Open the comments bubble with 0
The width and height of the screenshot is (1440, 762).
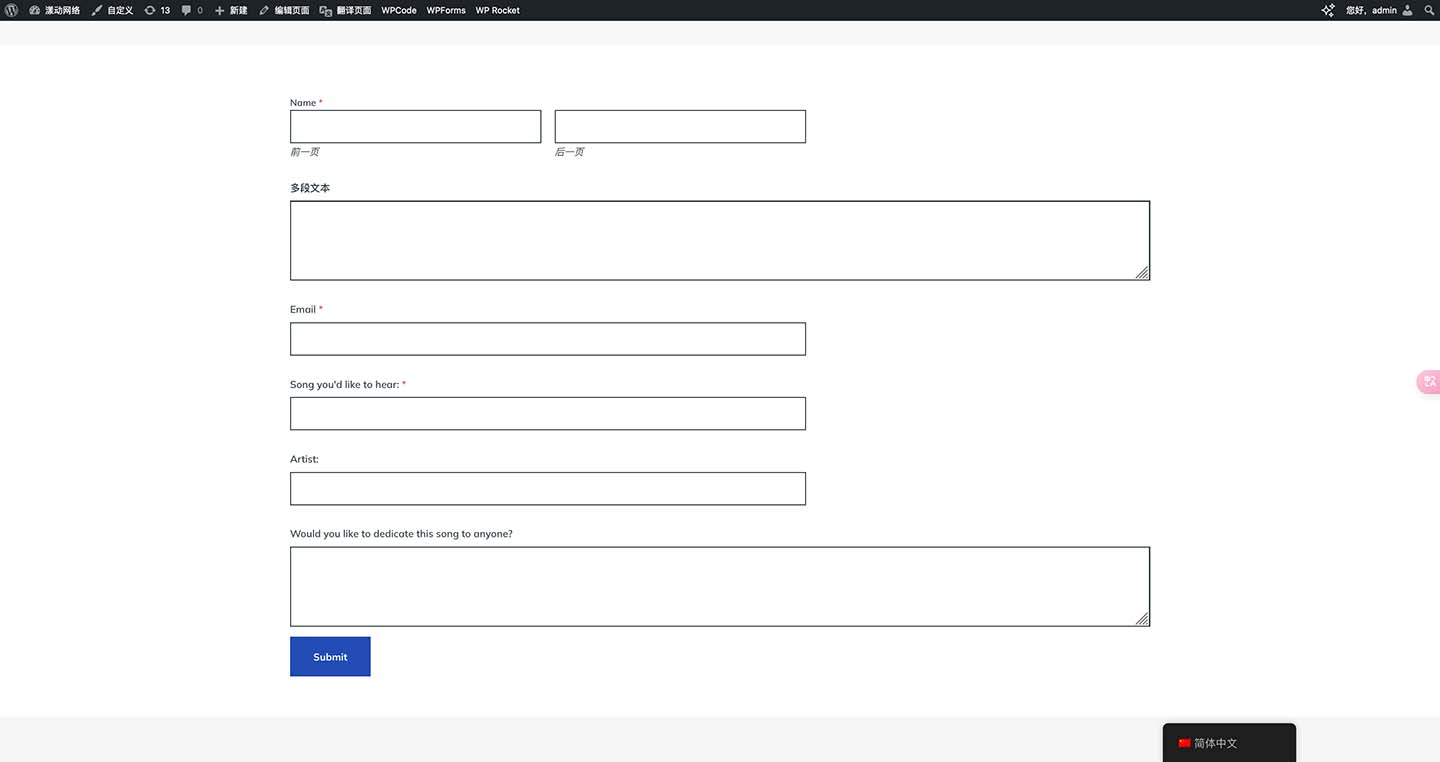[192, 10]
